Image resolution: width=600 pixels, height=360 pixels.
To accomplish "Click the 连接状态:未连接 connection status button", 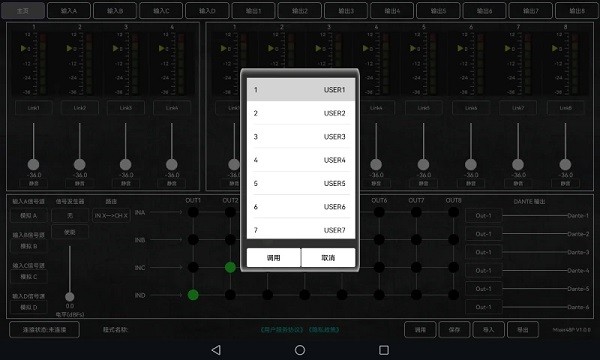I will pyautogui.click(x=44, y=329).
